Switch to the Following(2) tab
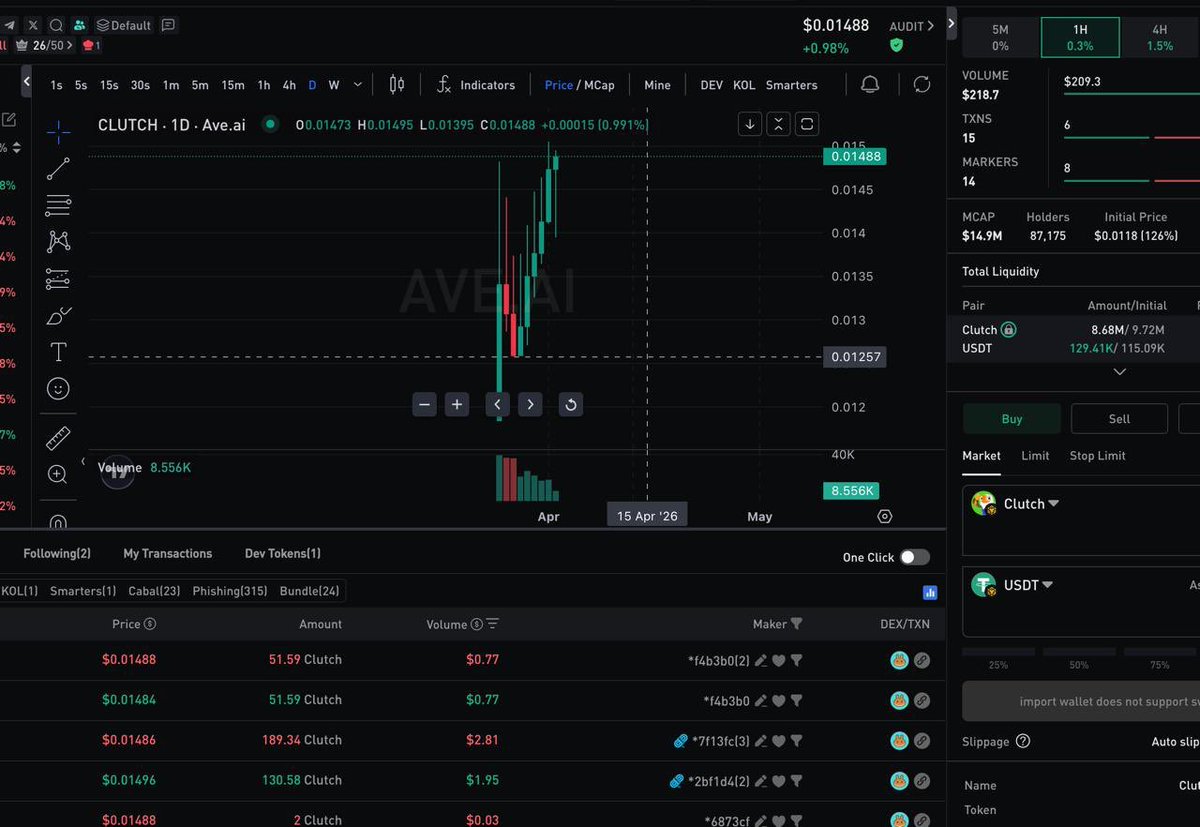 click(x=57, y=553)
